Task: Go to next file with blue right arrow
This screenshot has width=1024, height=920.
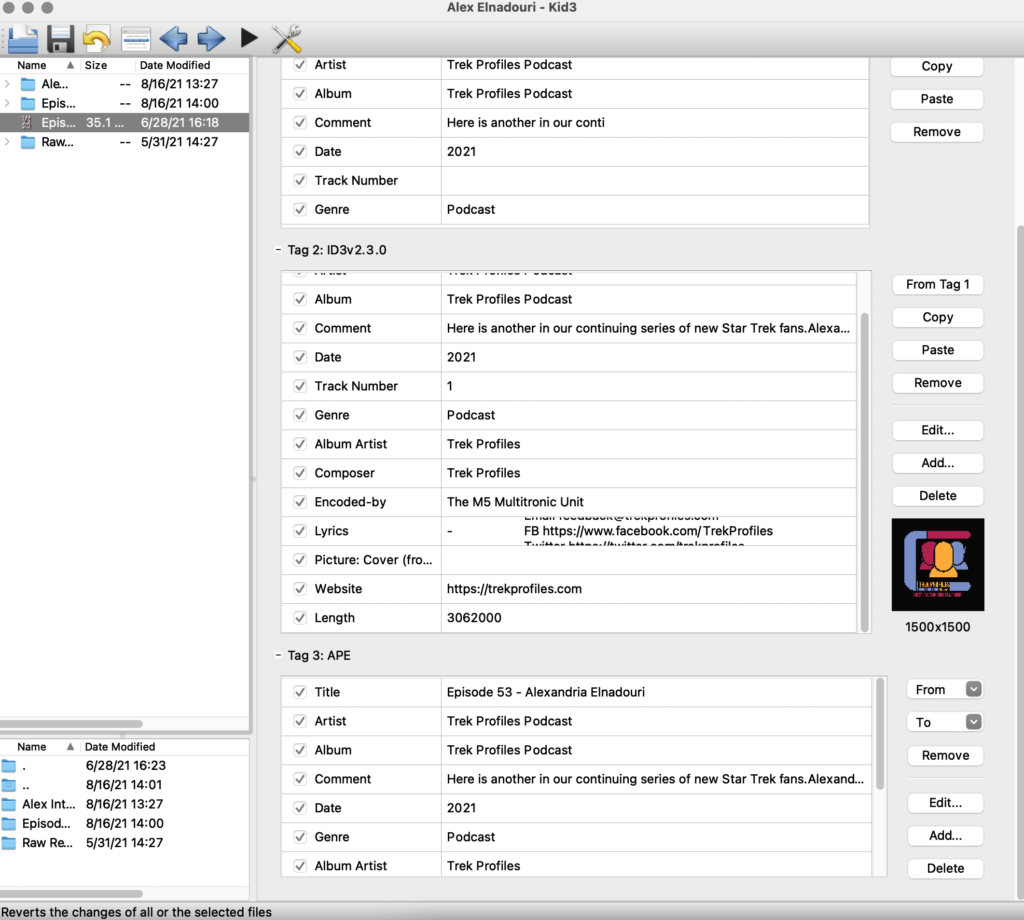Action: coord(211,39)
